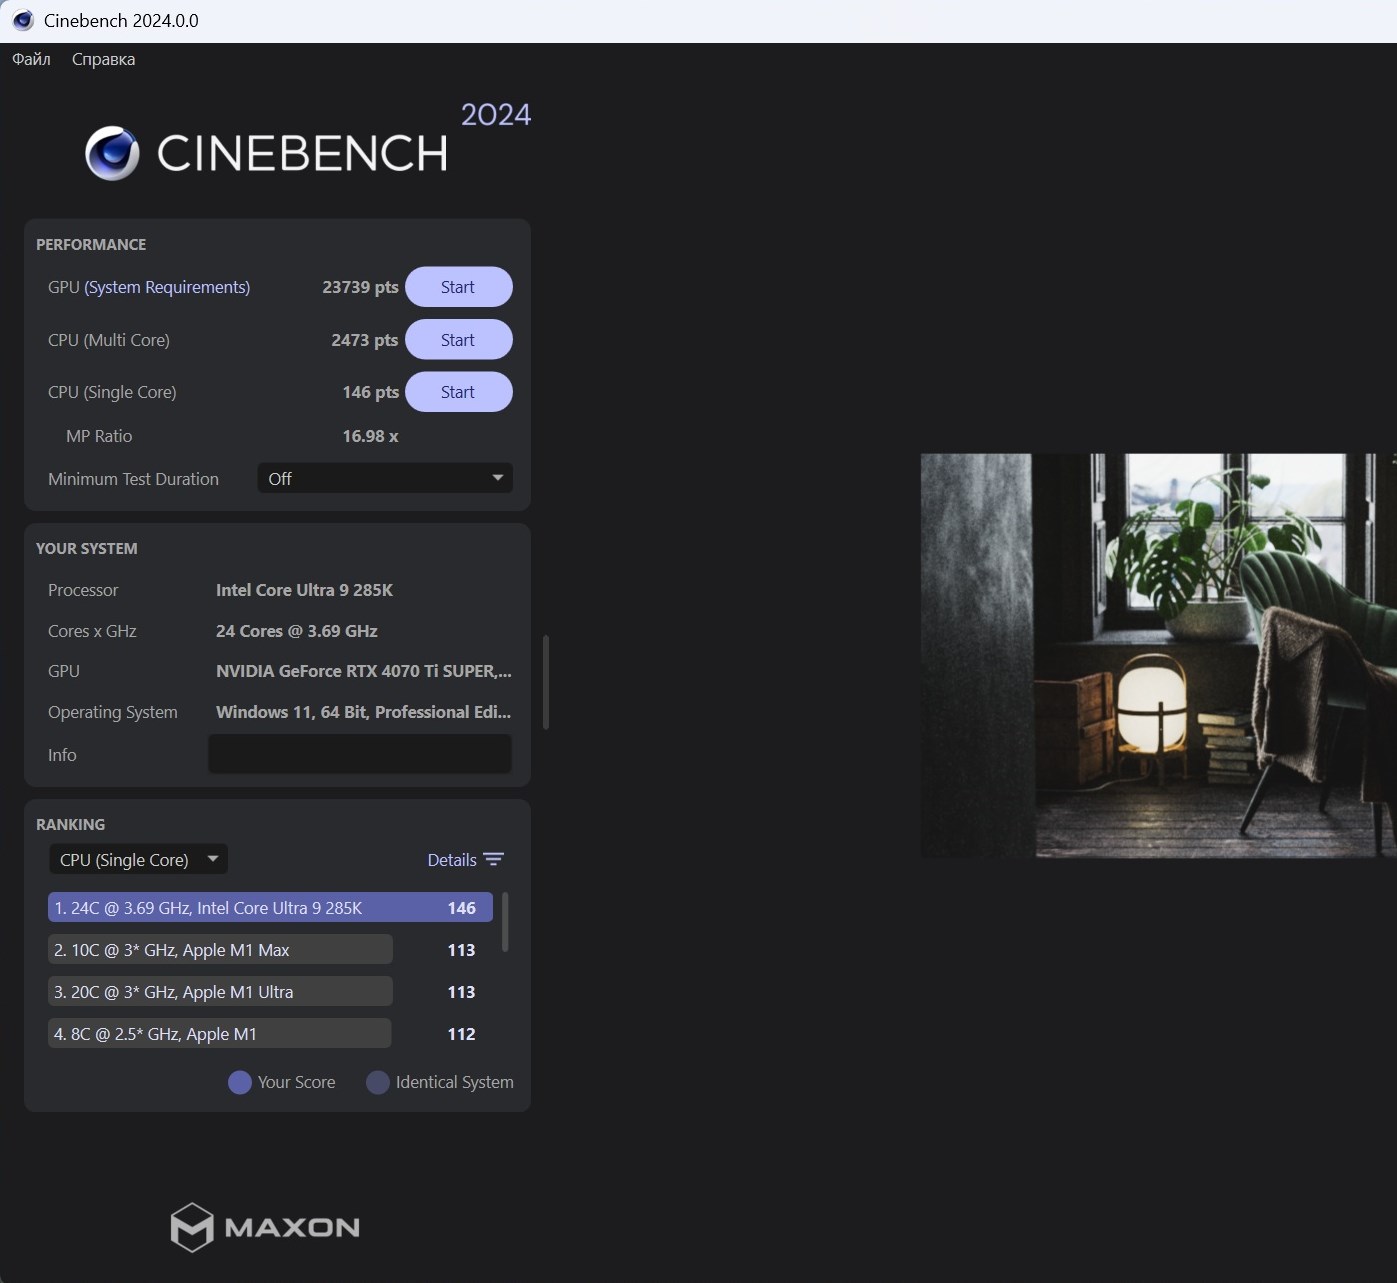Click the Cinebench sphere logo
The height and width of the screenshot is (1283, 1397).
click(112, 153)
